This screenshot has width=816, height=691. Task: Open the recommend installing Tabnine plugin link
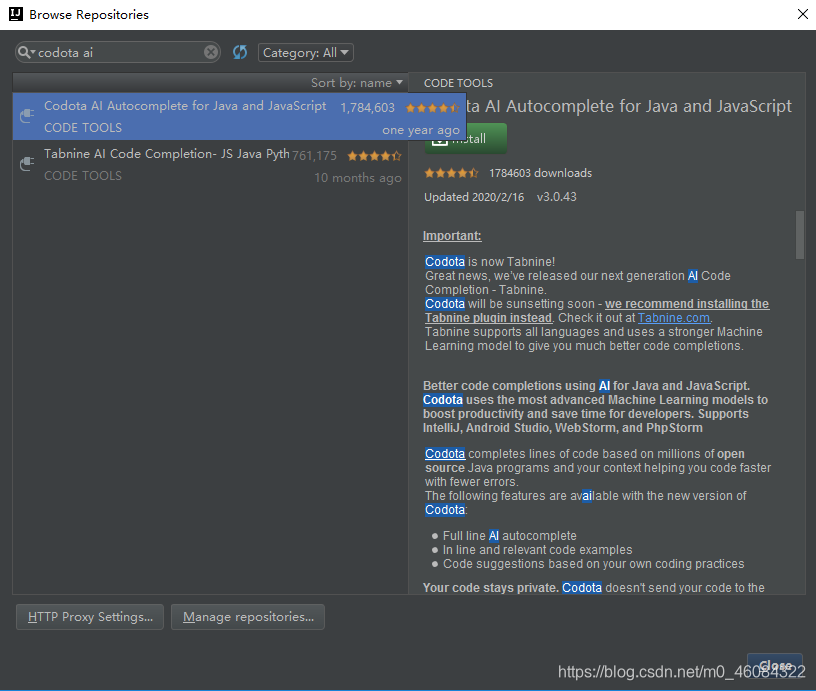[x=597, y=311]
